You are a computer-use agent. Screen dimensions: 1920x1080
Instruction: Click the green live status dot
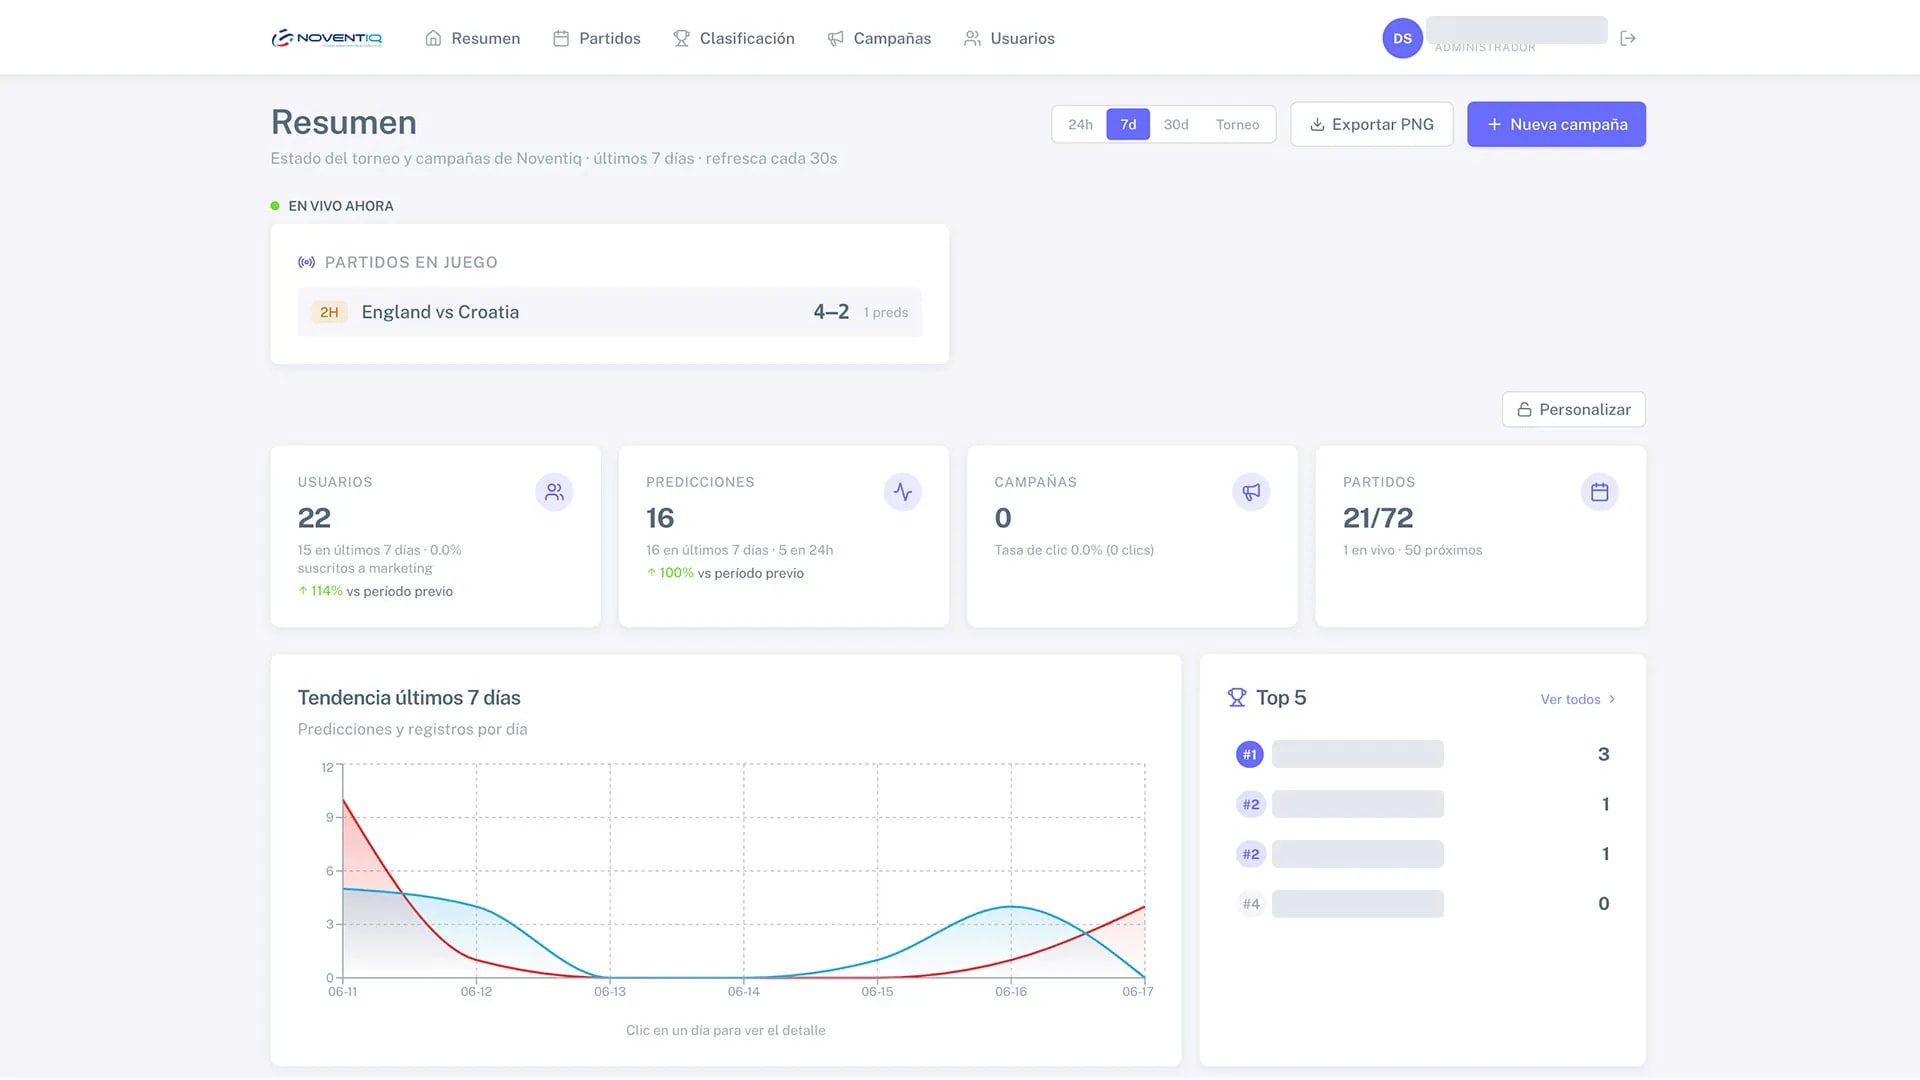275,206
